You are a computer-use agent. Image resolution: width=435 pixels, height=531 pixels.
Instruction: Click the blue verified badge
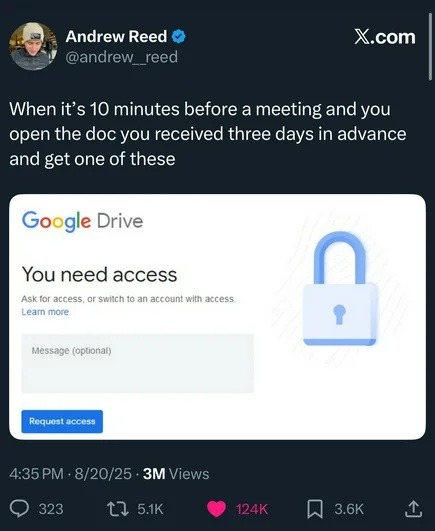point(178,37)
